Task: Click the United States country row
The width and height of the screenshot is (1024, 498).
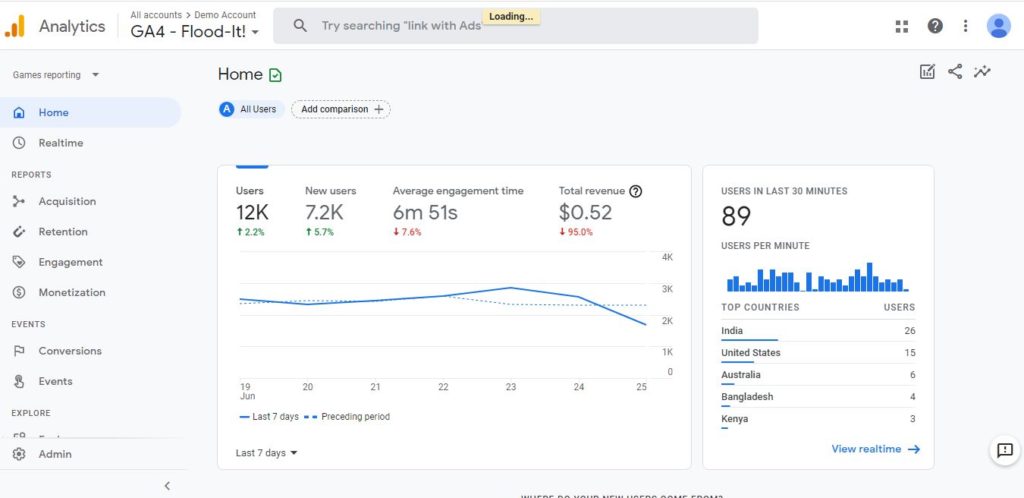Action: [818, 353]
